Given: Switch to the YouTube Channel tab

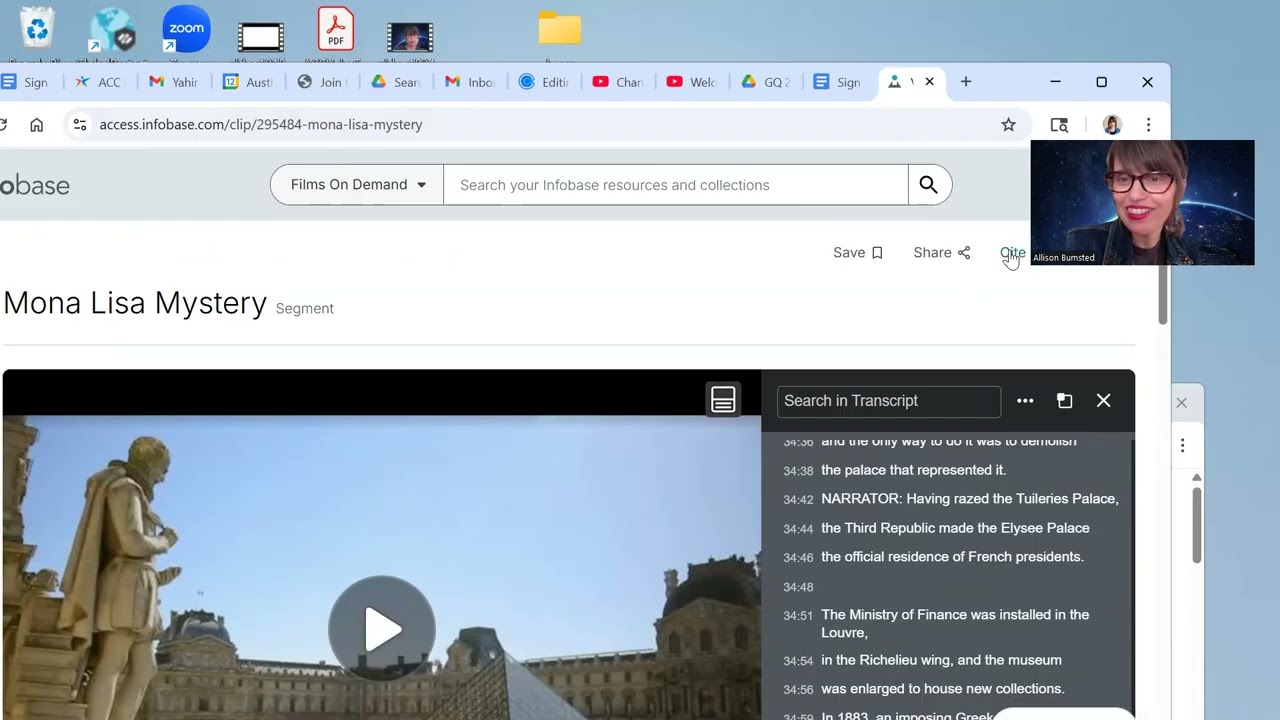Looking at the screenshot, I should (x=618, y=82).
